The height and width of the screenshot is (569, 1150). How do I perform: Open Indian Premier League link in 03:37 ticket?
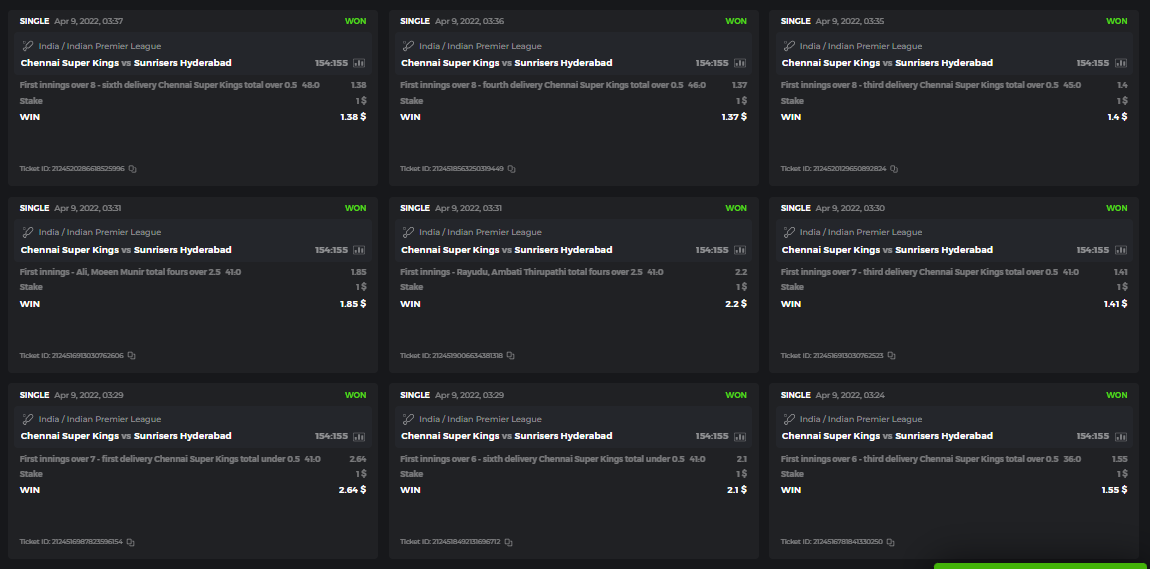point(100,46)
